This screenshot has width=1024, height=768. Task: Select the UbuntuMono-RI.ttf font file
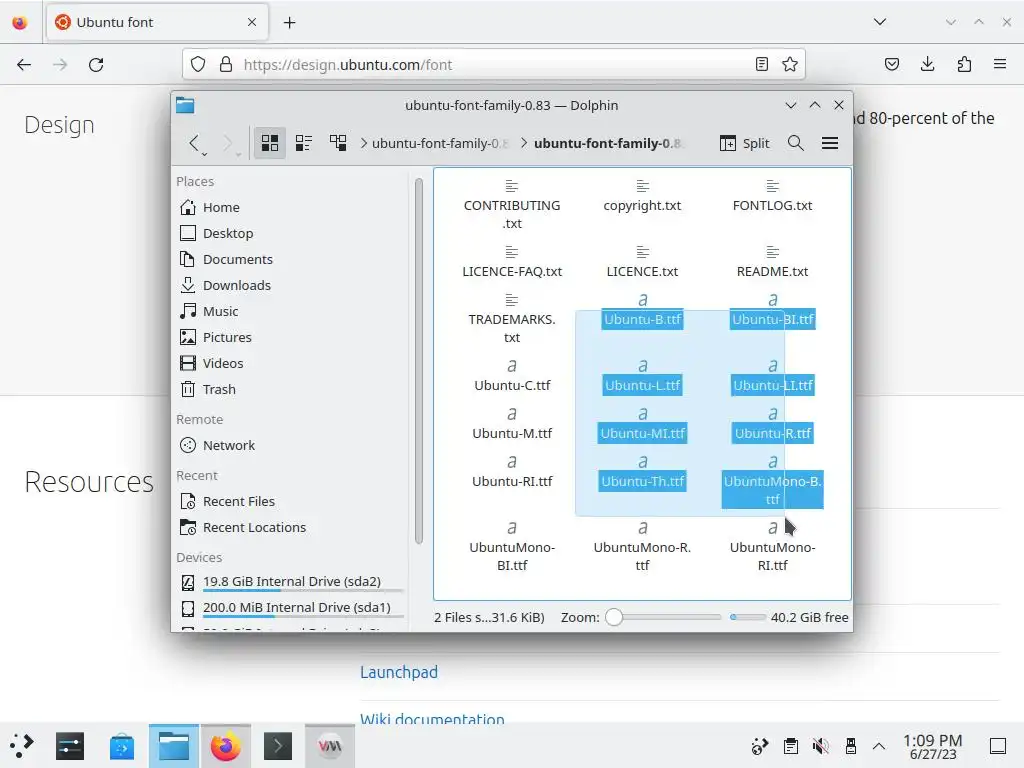(773, 547)
